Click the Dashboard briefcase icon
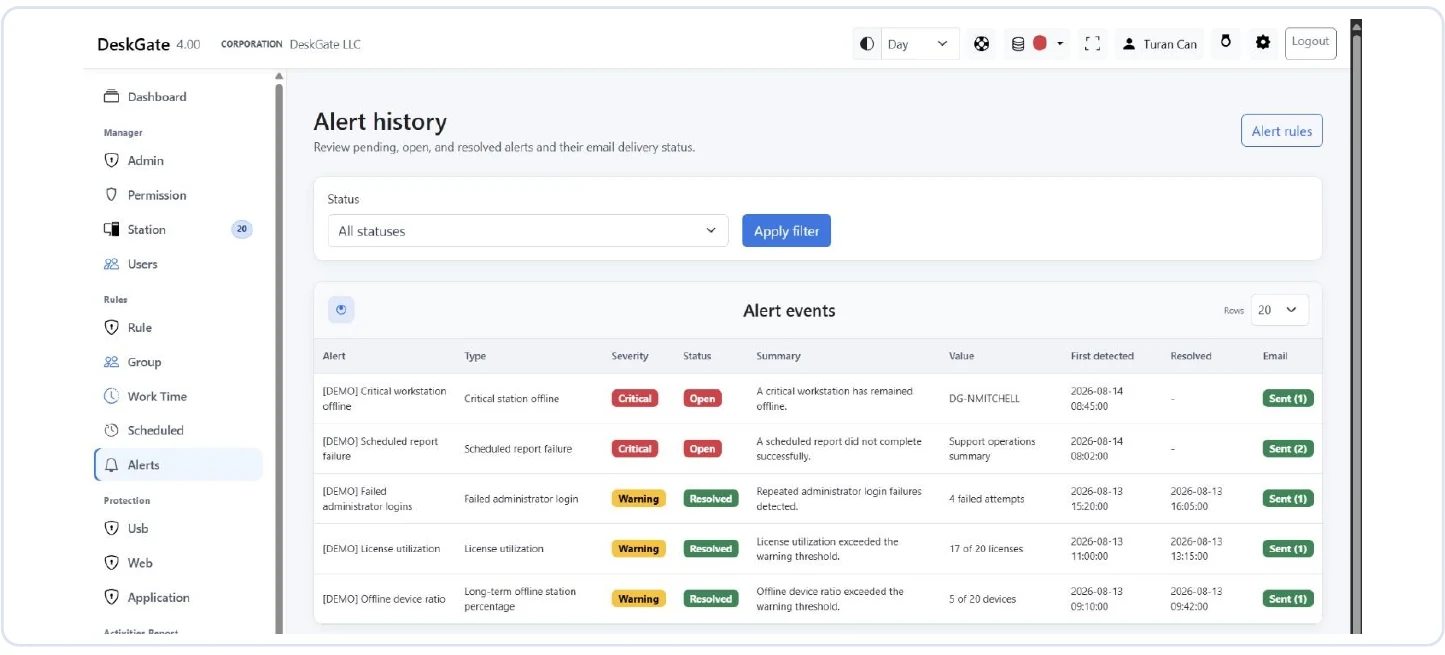The image size is (1445, 655). (x=112, y=97)
